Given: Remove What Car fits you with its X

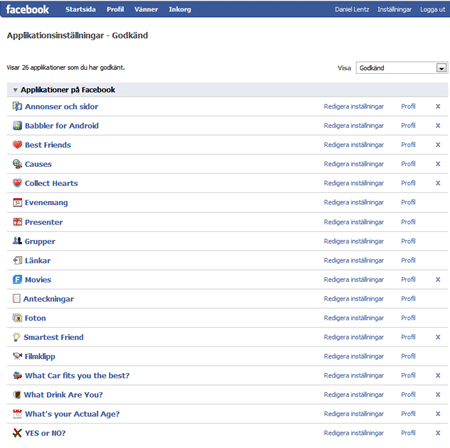Looking at the screenshot, I should [x=438, y=376].
